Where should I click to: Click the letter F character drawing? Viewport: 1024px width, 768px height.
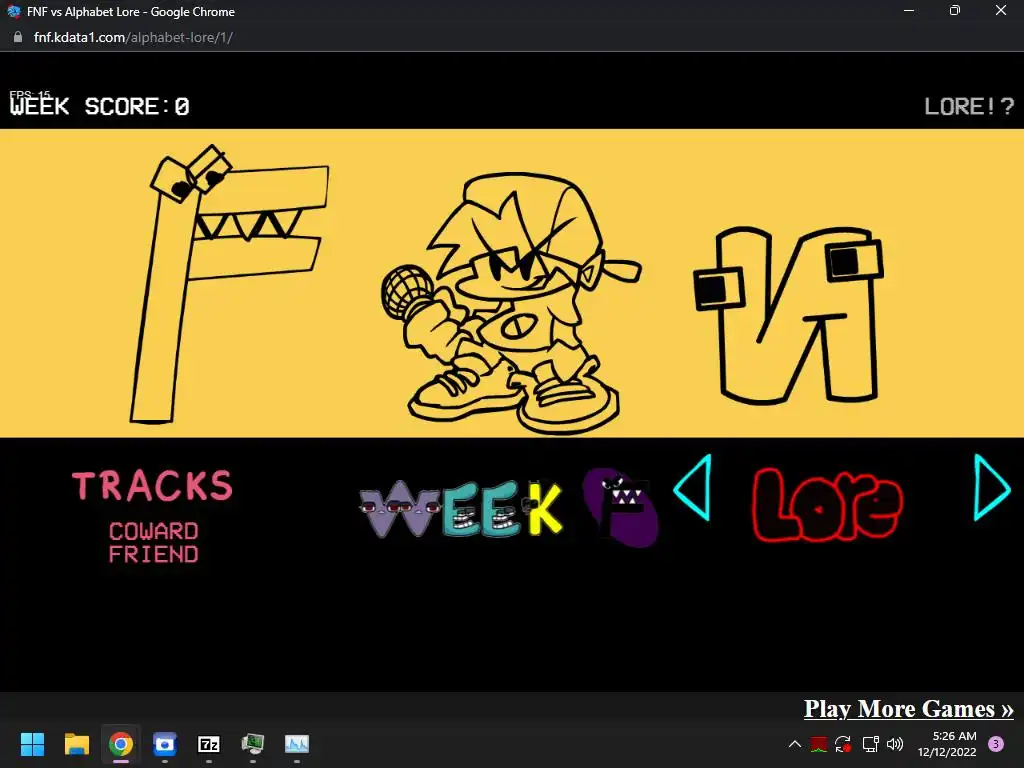point(230,284)
